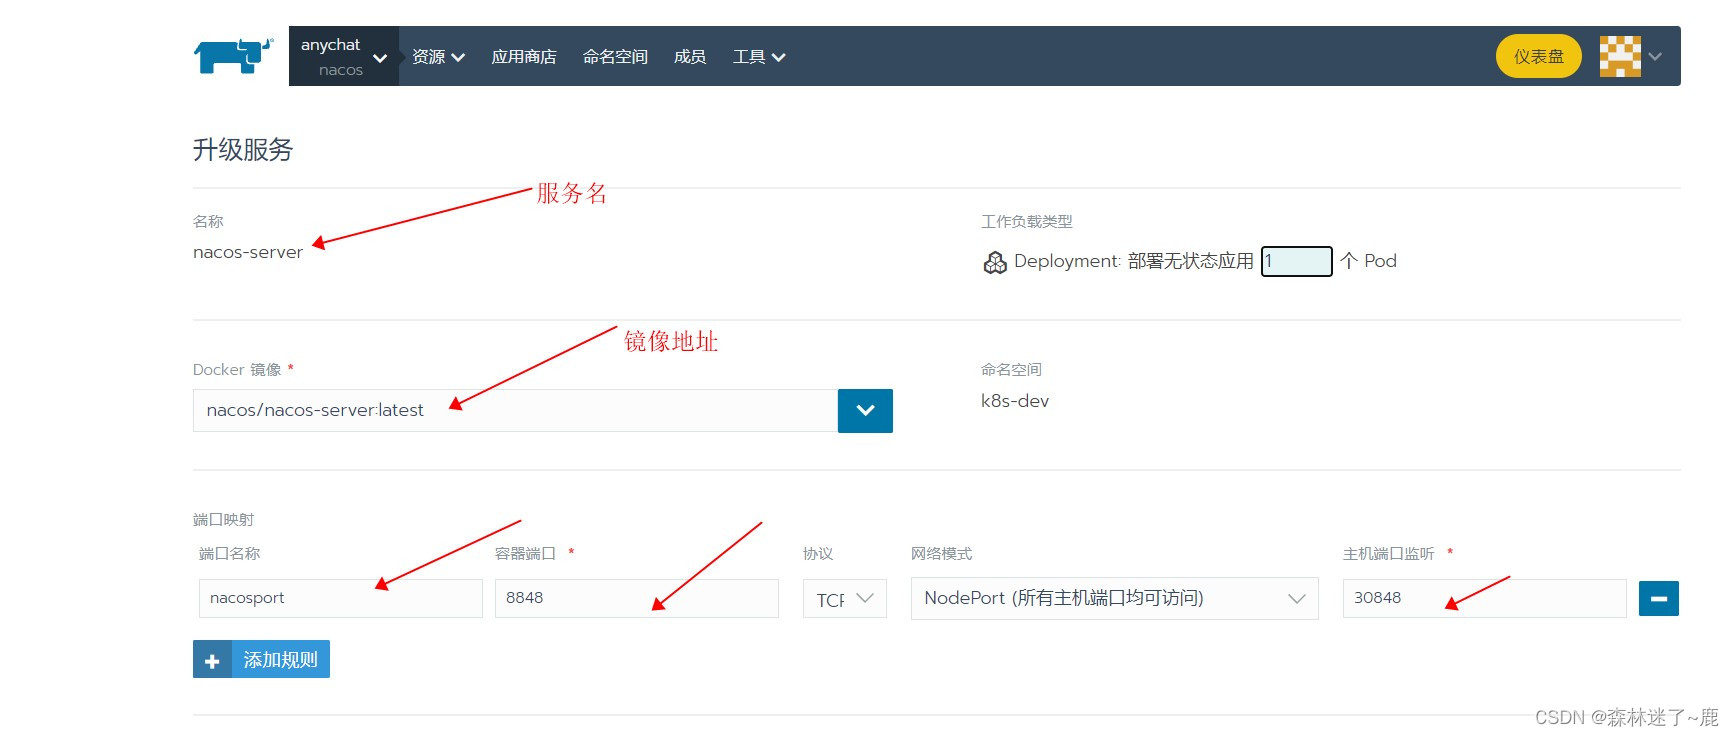Open the 网络模式 NodePort dropdown
Image resolution: width=1734 pixels, height=736 pixels.
1115,598
